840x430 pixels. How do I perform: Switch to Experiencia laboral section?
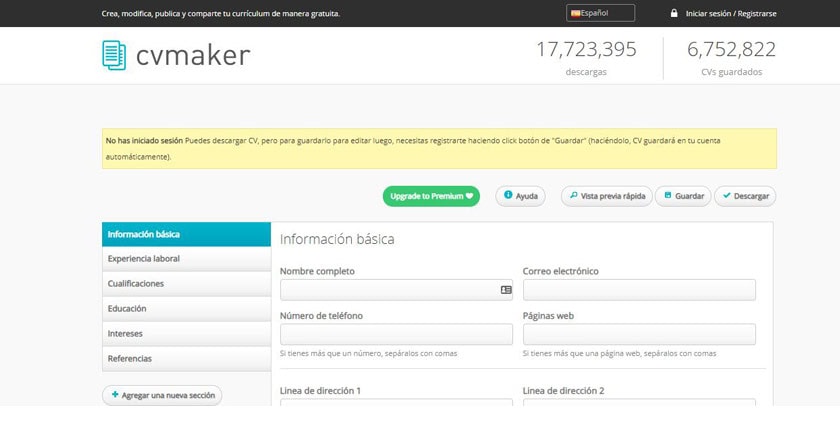[x=186, y=259]
